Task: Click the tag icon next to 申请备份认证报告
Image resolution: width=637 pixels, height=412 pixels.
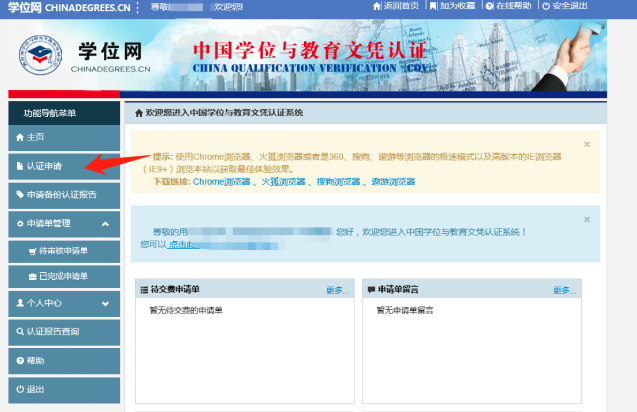Action: tap(20, 195)
